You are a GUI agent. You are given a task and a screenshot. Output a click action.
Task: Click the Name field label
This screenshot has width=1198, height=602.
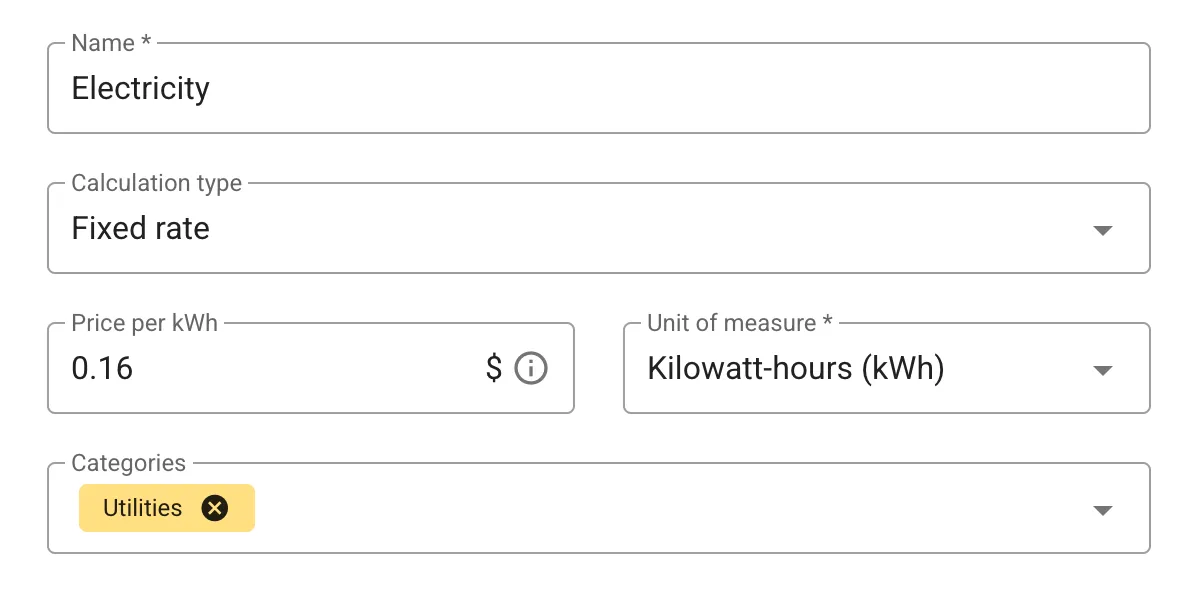click(x=104, y=43)
